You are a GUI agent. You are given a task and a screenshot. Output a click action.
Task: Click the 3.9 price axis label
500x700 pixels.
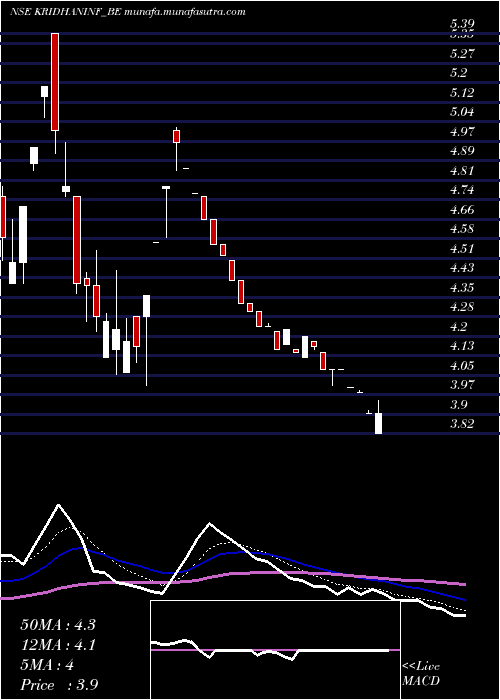point(459,404)
